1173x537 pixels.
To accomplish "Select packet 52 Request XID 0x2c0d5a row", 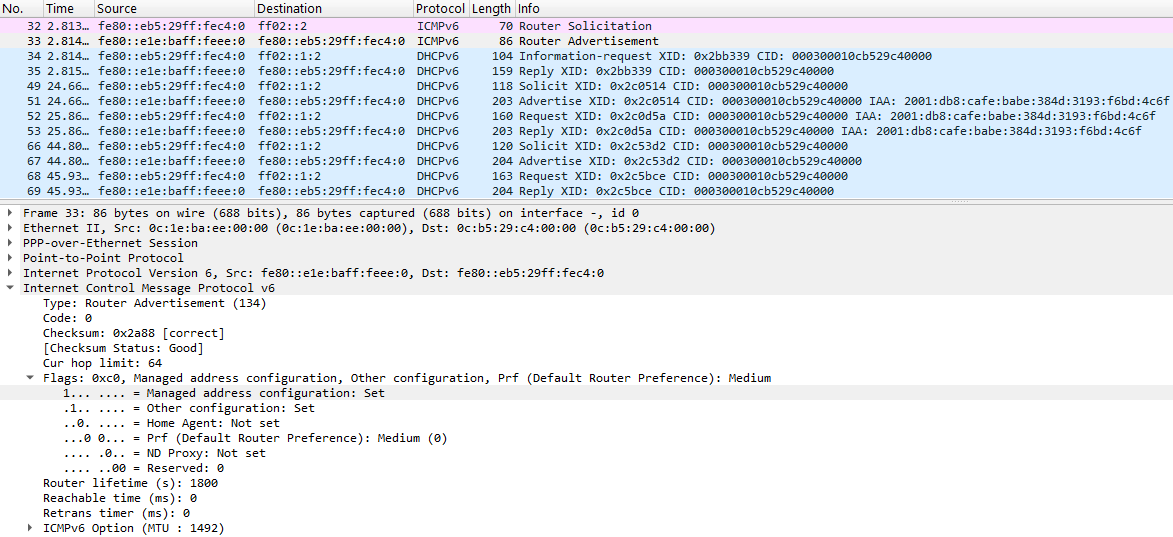I will tap(586, 116).
